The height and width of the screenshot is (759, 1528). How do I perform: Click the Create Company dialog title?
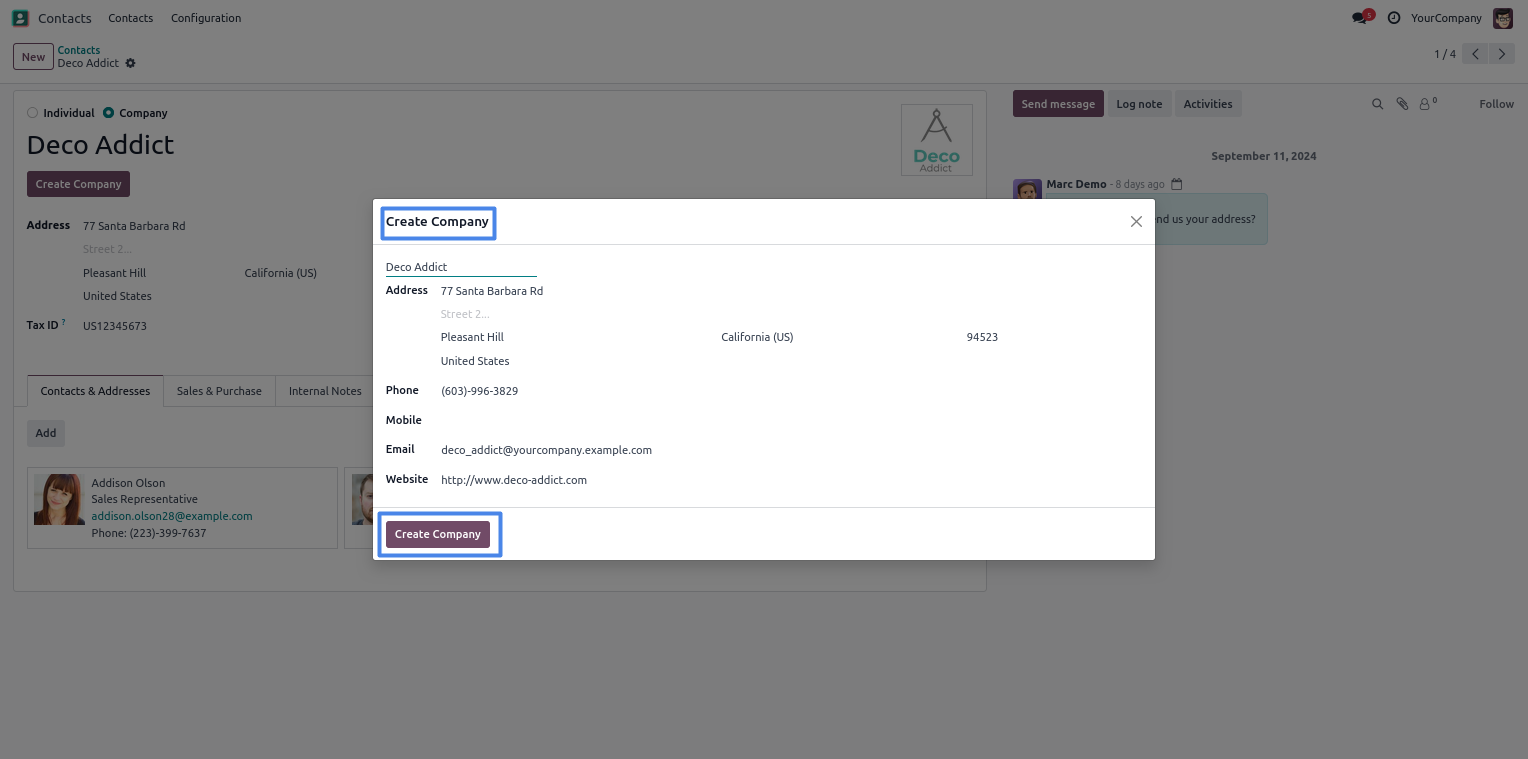(438, 222)
